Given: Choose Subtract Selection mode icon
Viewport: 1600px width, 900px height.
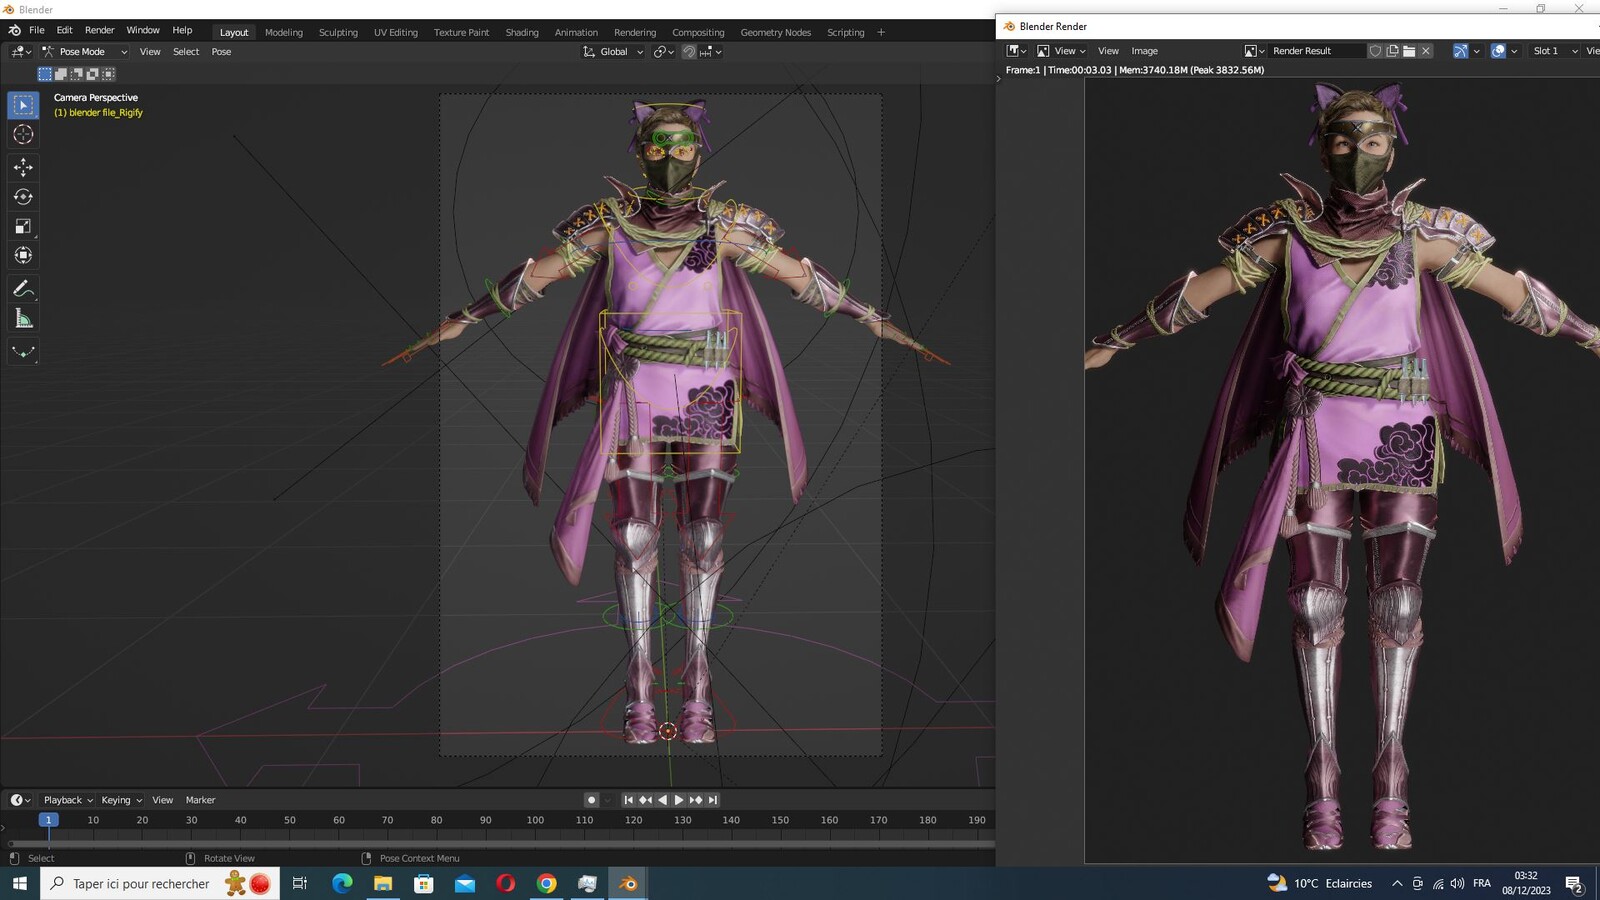Looking at the screenshot, I should [76, 74].
